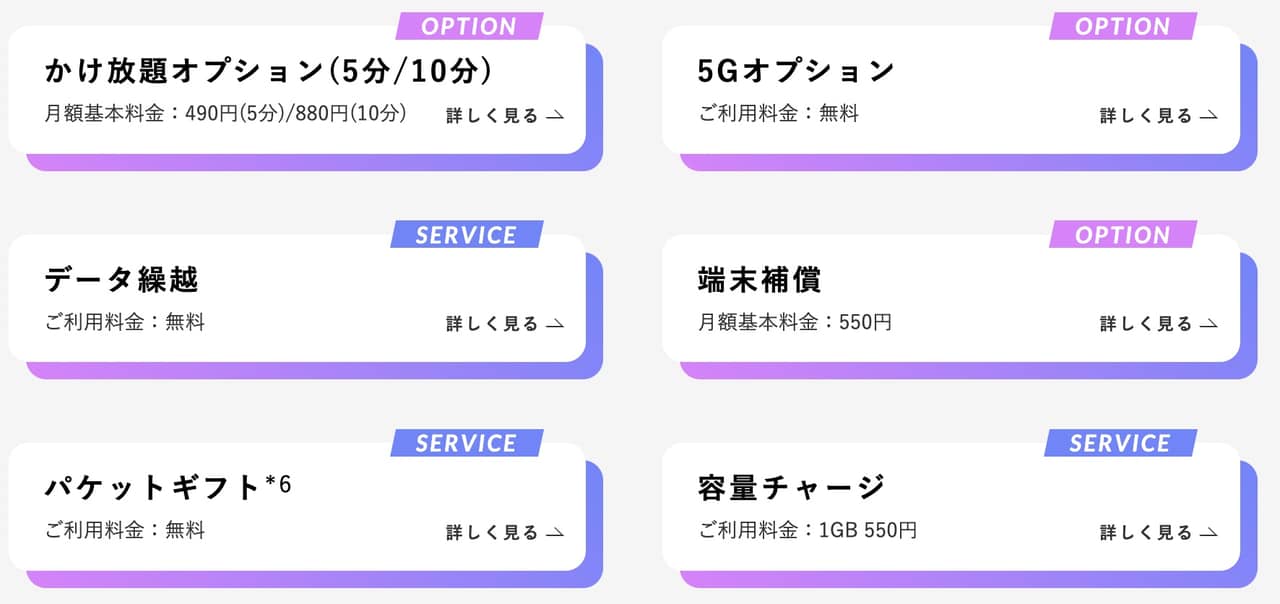Click the 端末補償 card heading
Screen dimensions: 1280x604
point(759,279)
